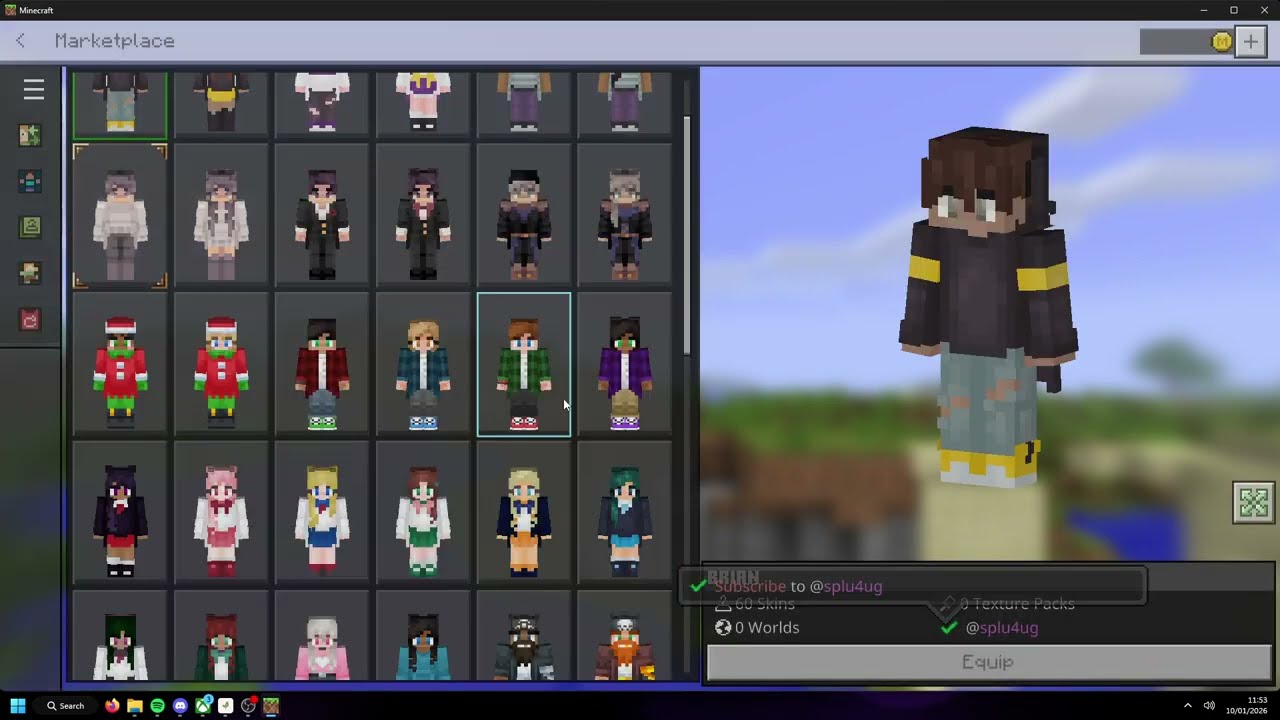Screen dimensions: 1280x720
Task: Open the running character sidebar icon
Action: (30, 273)
